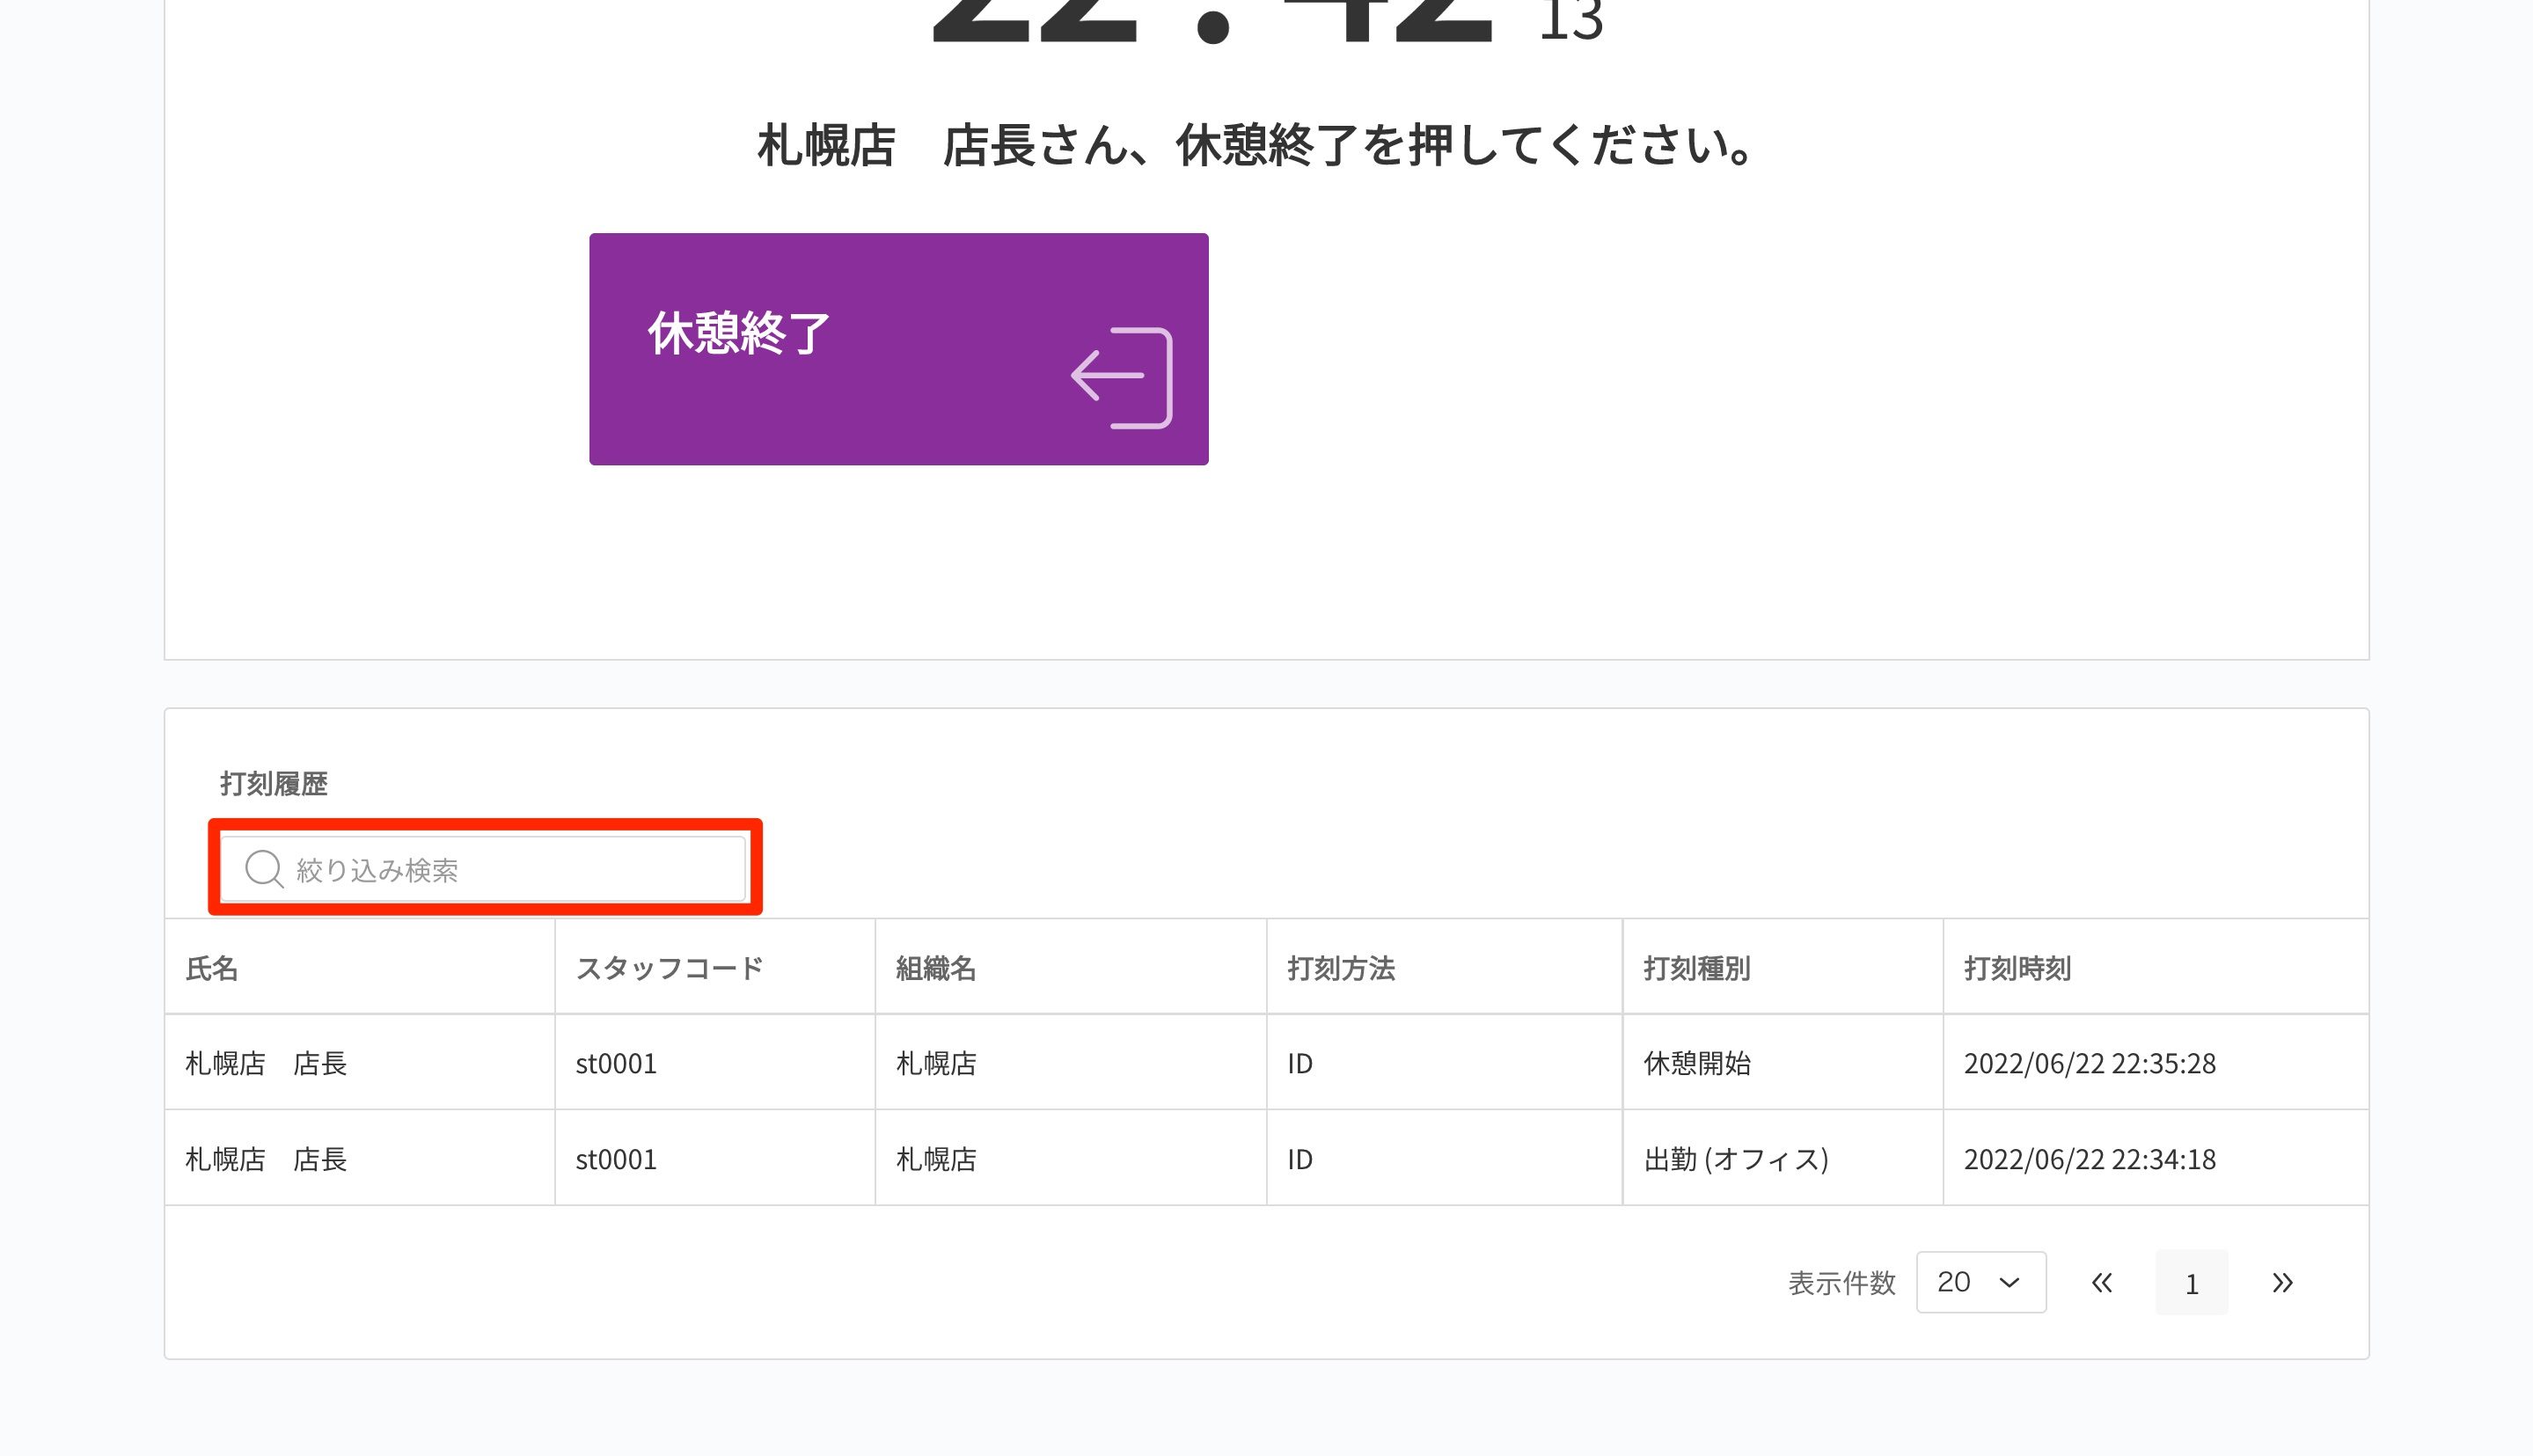The image size is (2533, 1456).
Task: Click the exit arrow icon on 休憩終了
Action: point(1121,378)
